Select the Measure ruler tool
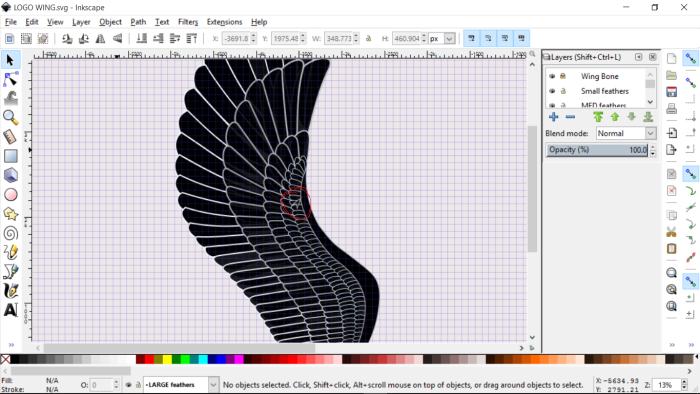The height and width of the screenshot is (394, 700). pyautogui.click(x=10, y=137)
